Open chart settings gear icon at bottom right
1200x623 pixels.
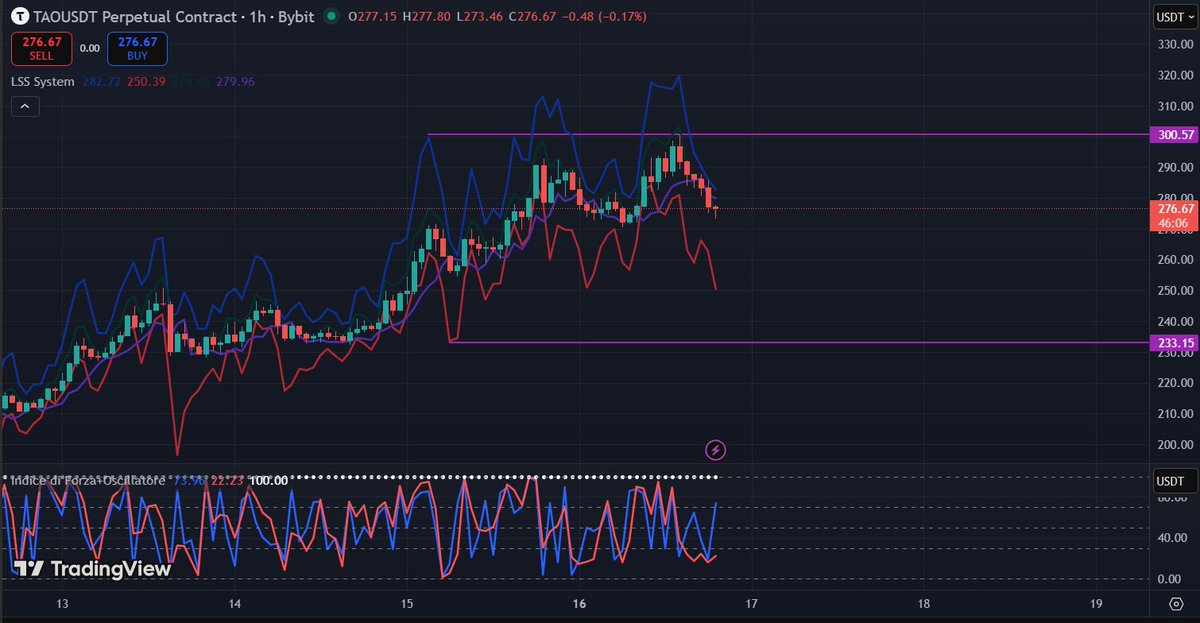point(1176,604)
